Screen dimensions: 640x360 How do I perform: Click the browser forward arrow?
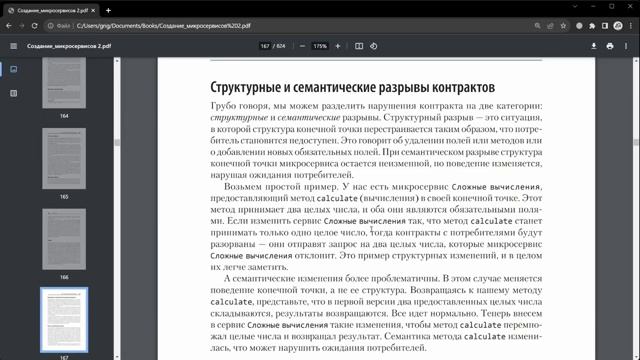[22, 26]
